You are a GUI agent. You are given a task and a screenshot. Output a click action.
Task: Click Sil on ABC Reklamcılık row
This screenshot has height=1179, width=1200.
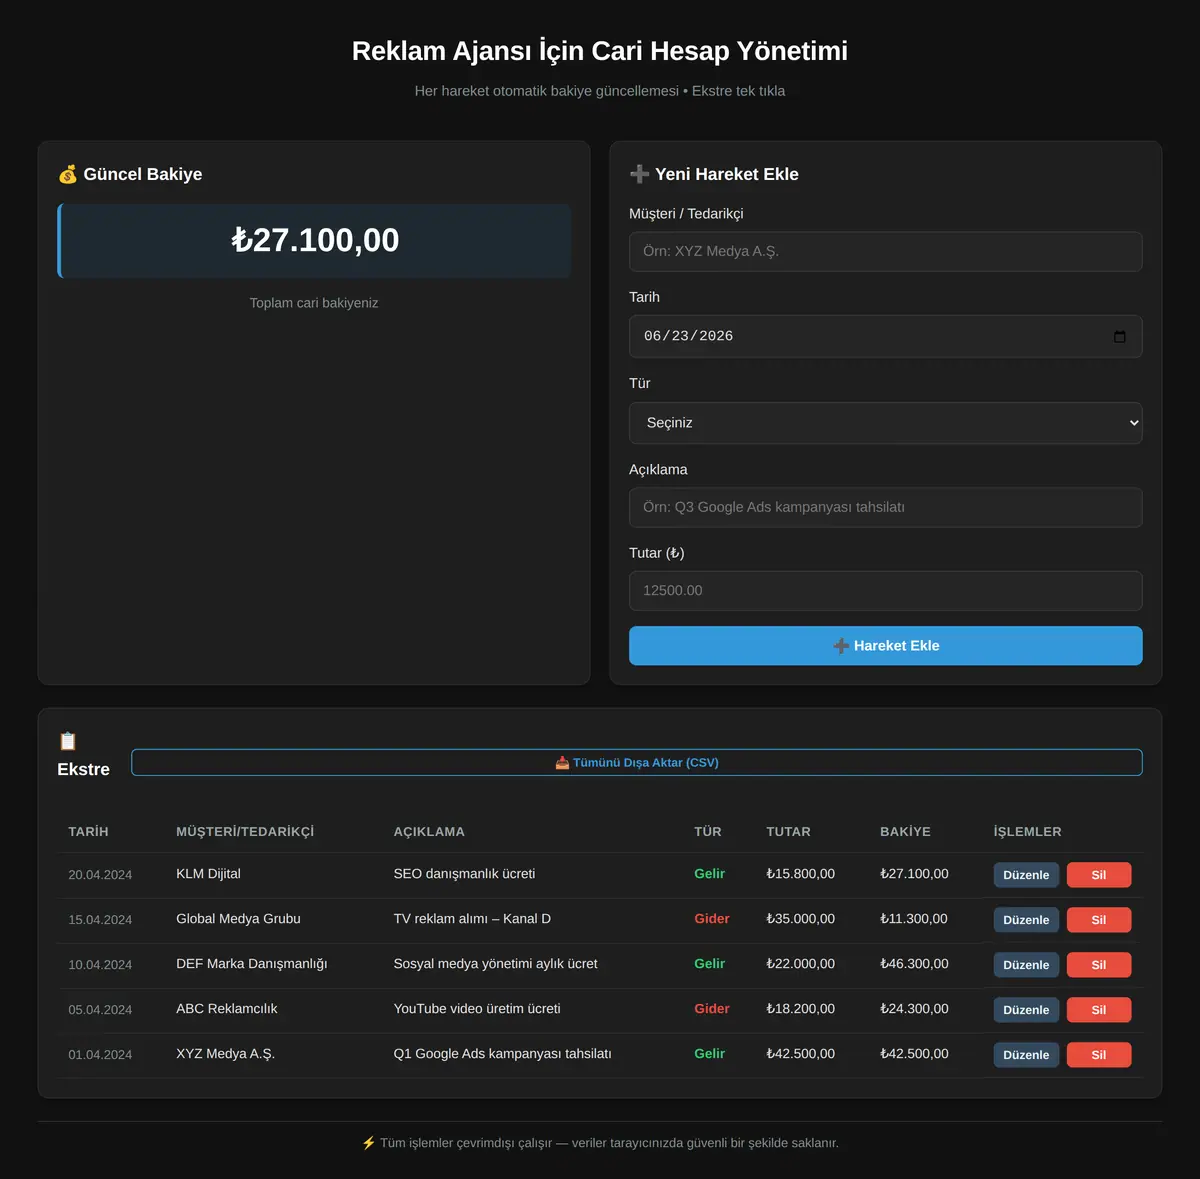(1099, 1010)
